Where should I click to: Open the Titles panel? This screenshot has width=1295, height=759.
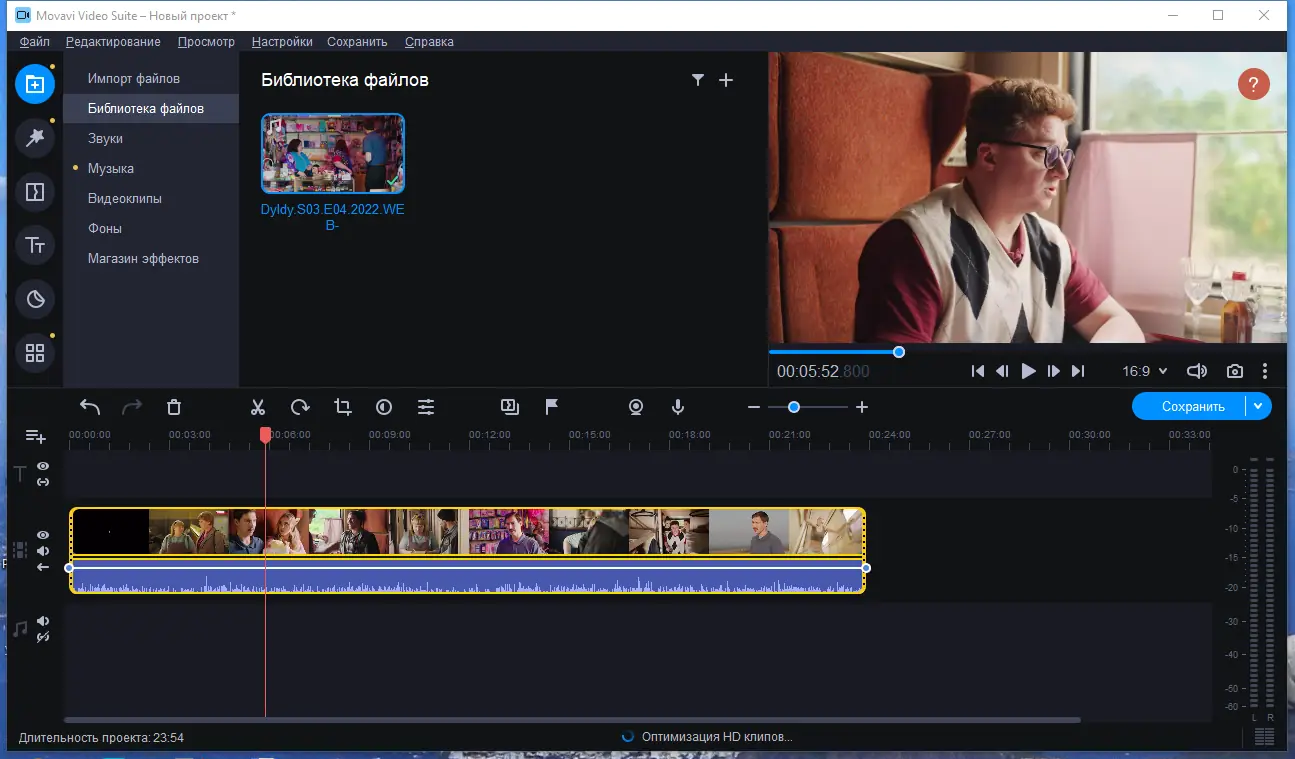click(x=35, y=245)
